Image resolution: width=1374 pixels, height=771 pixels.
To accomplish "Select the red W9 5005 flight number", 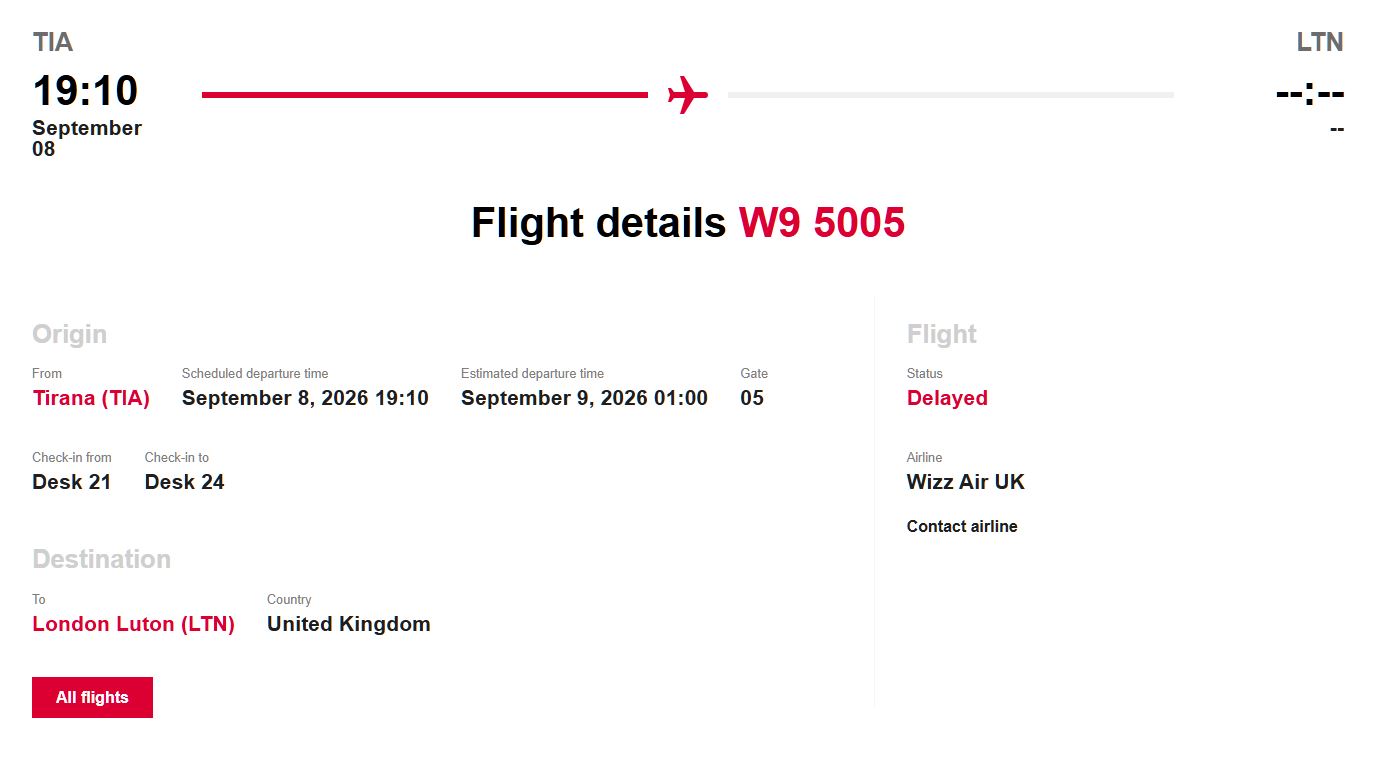I will click(822, 222).
